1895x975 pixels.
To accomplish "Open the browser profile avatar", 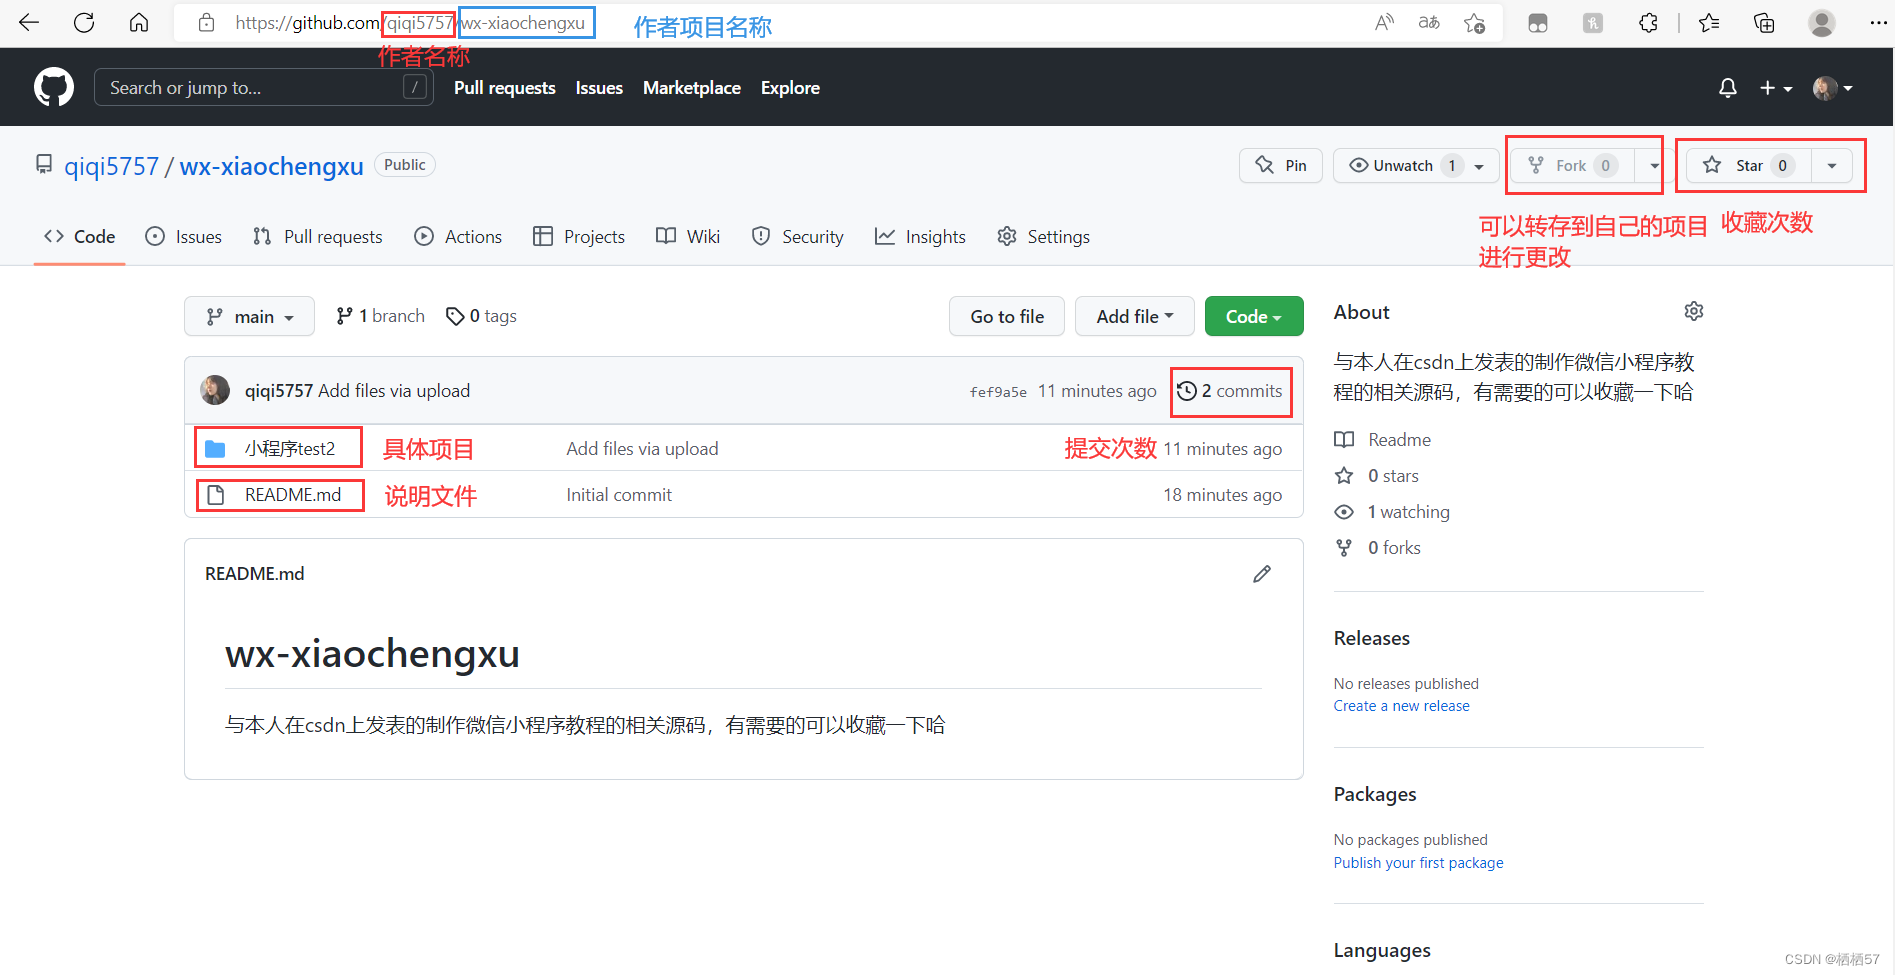I will (x=1822, y=23).
